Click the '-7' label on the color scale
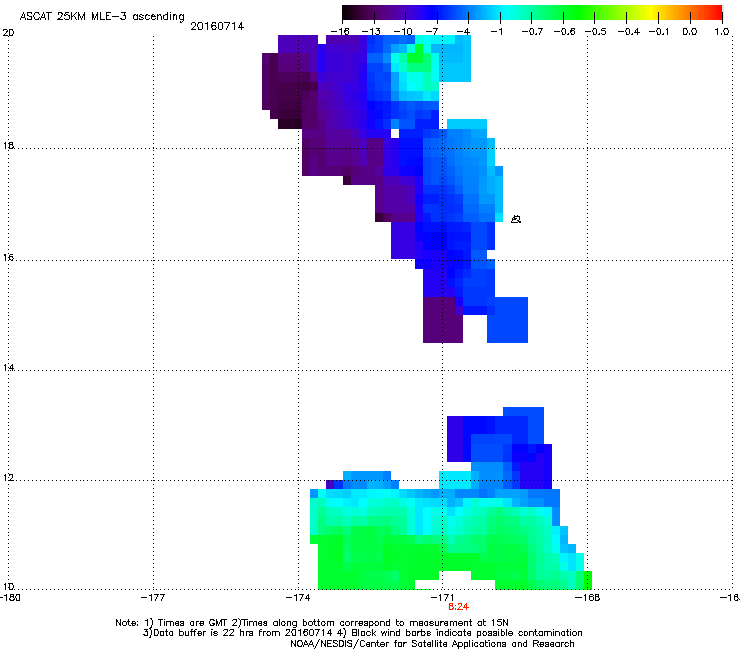 click(432, 32)
